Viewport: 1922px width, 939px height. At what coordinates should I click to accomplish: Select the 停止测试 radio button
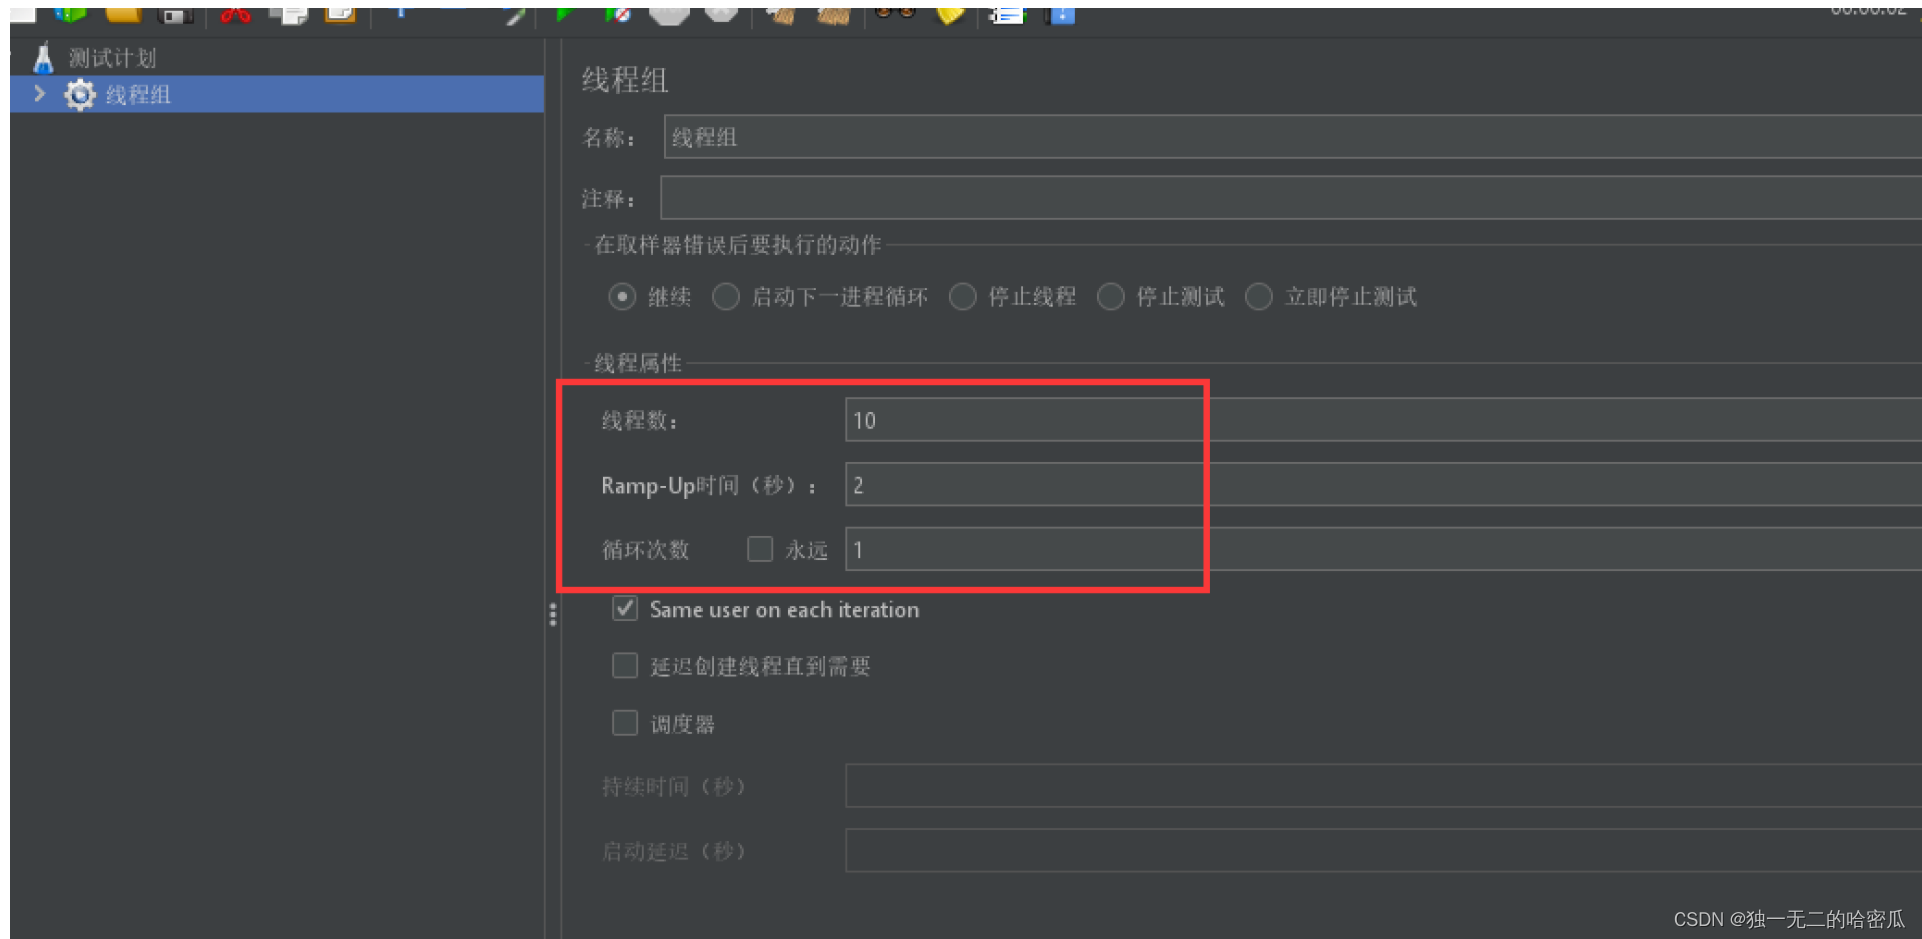tap(1111, 297)
